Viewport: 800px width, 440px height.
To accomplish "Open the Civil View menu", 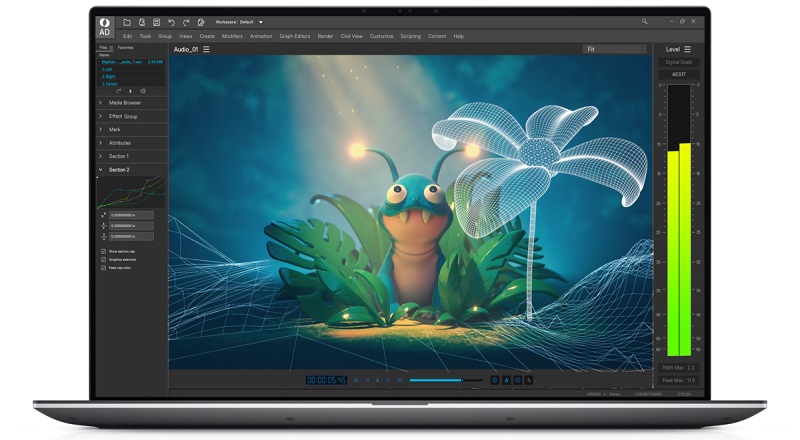I will (352, 36).
